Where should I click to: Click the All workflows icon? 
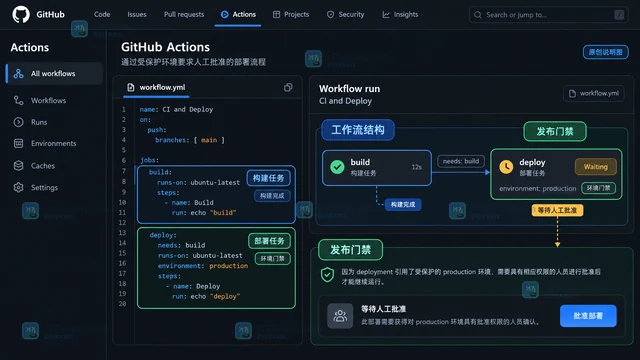[18, 73]
